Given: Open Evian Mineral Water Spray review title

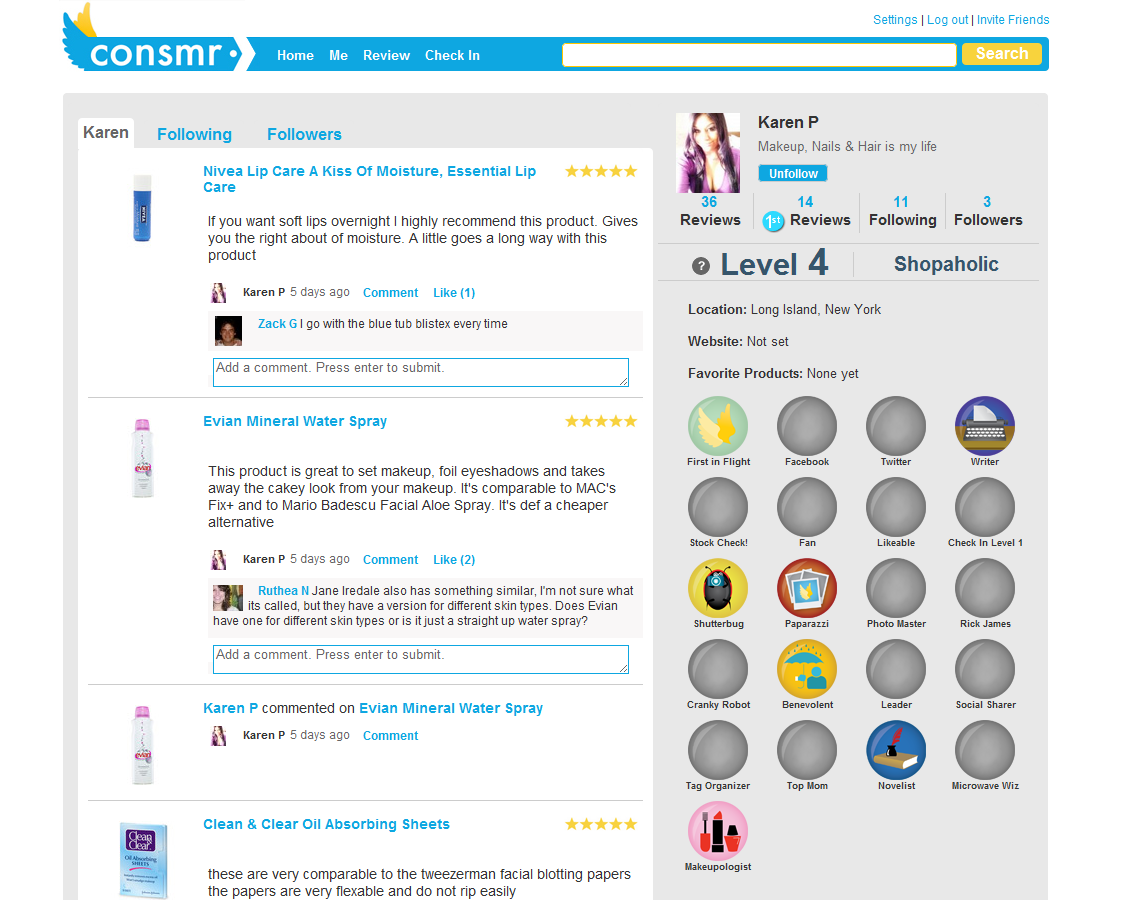Looking at the screenshot, I should point(294,421).
